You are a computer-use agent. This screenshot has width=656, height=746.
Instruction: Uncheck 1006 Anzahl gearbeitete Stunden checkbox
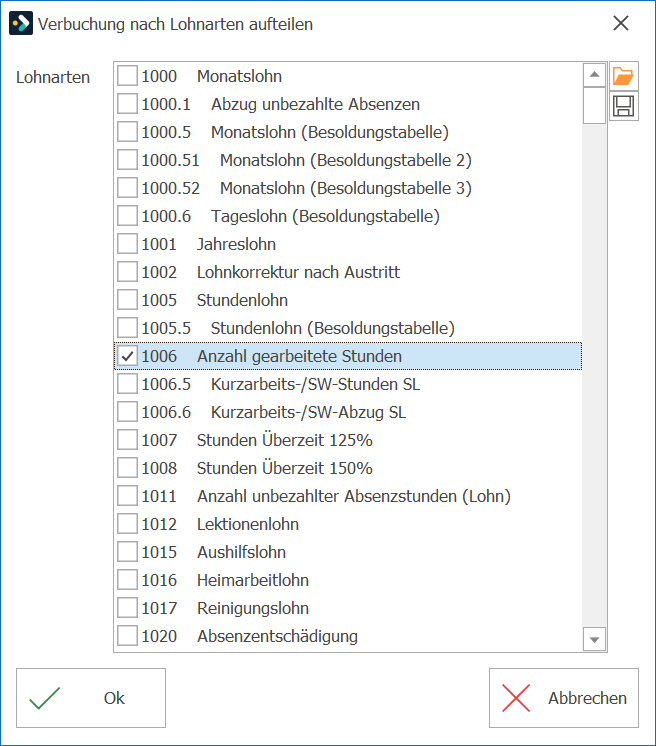coord(127,356)
